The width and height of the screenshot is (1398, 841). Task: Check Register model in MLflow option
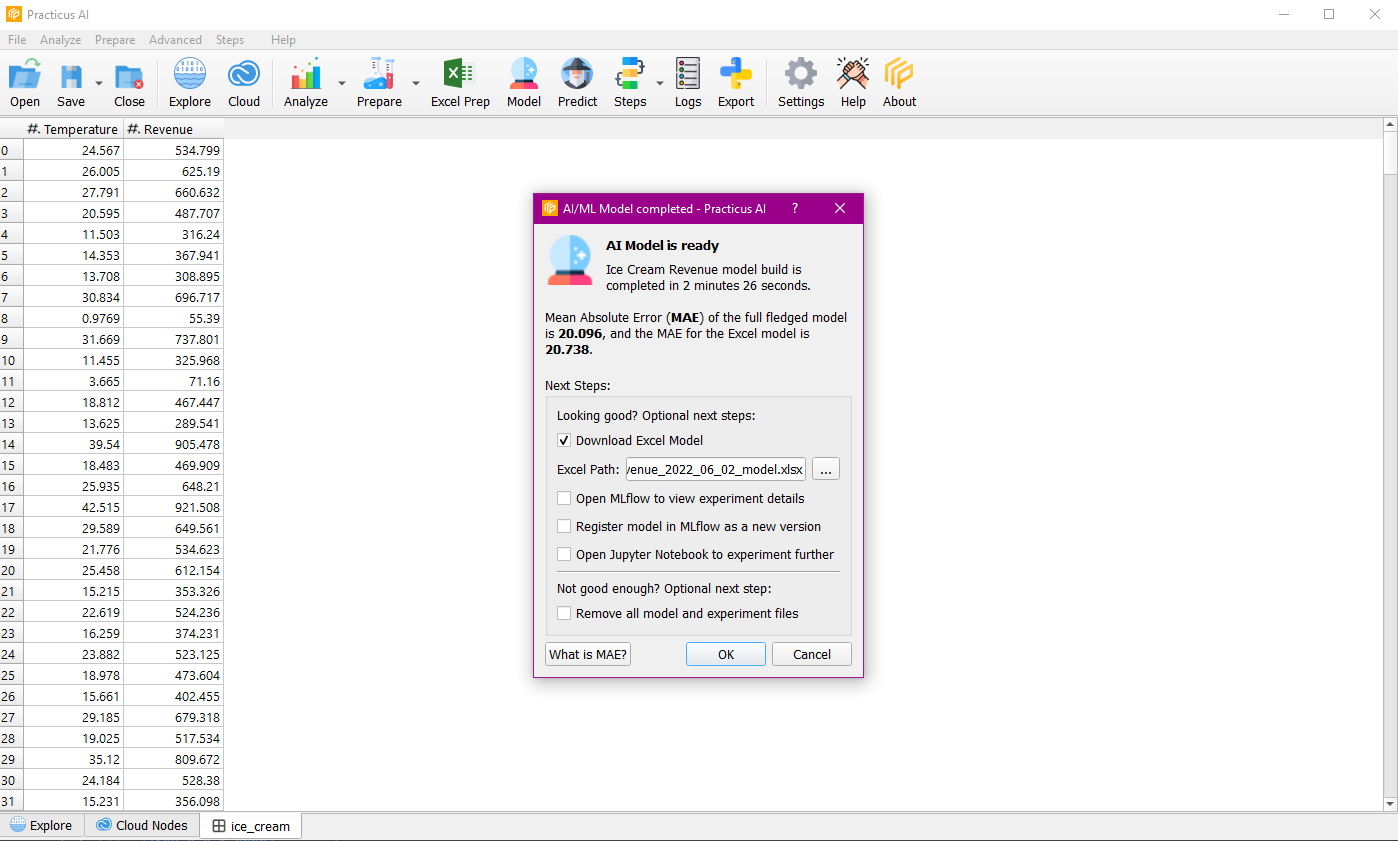[x=565, y=527]
